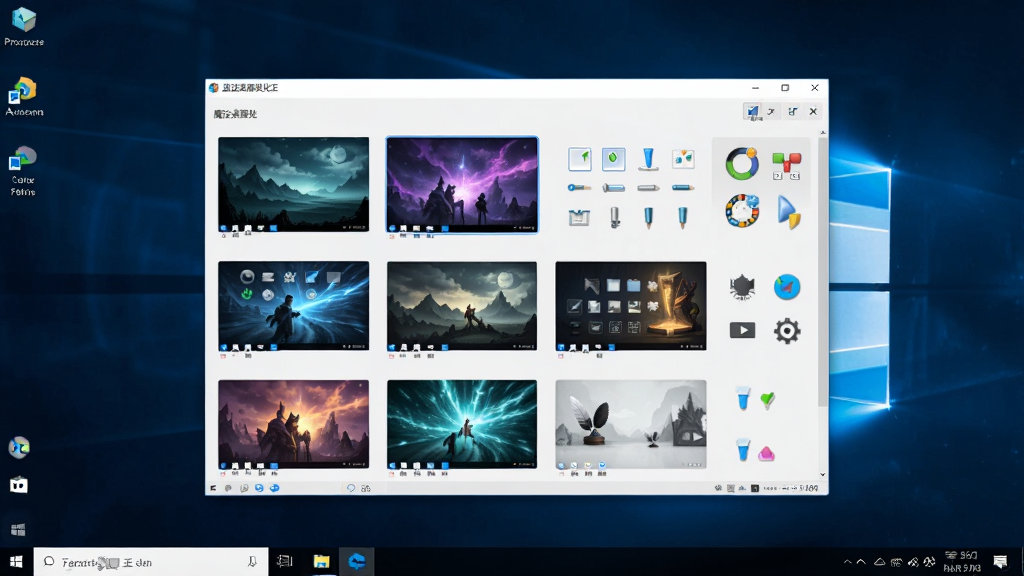1024x576 pixels.
Task: Open settings with the gear icon
Action: click(x=787, y=330)
